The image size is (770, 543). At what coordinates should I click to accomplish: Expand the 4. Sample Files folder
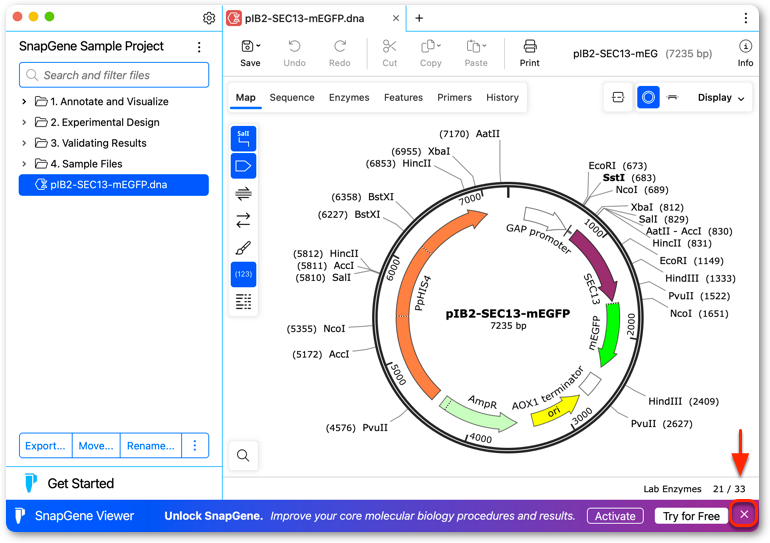pyautogui.click(x=24, y=163)
